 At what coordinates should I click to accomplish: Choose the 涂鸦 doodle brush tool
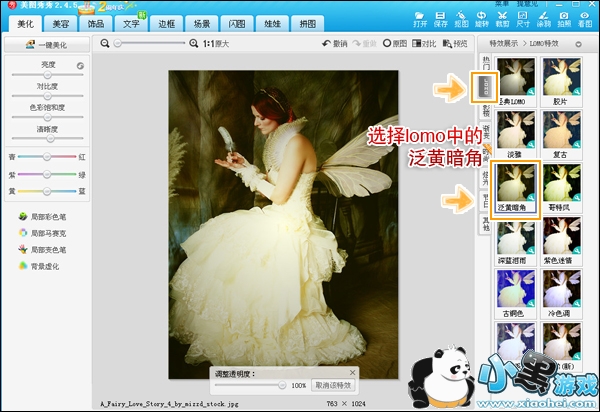tap(543, 20)
